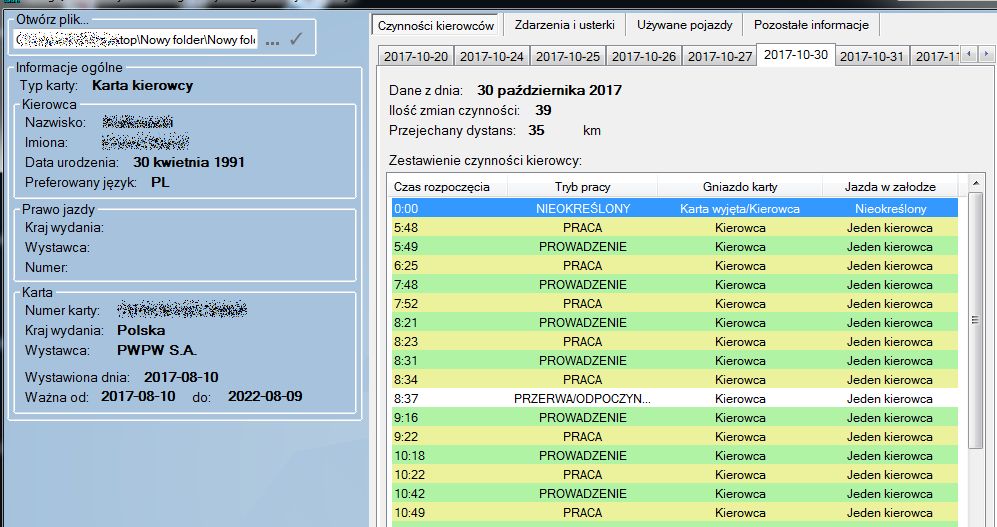Click the issuing country 'Polska'

tap(141, 331)
